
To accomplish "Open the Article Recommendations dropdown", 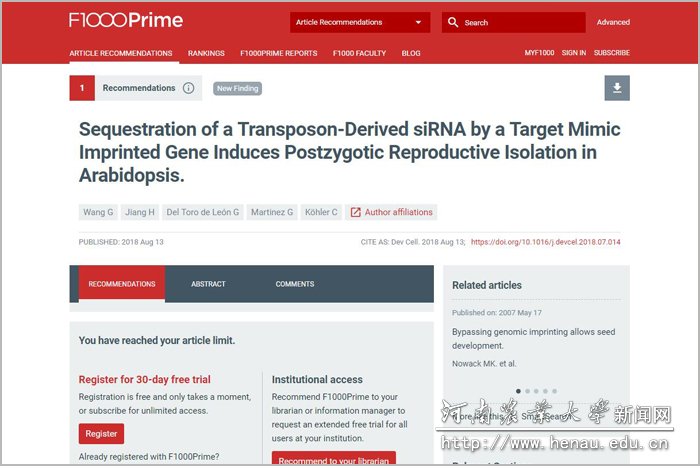I will [360, 22].
